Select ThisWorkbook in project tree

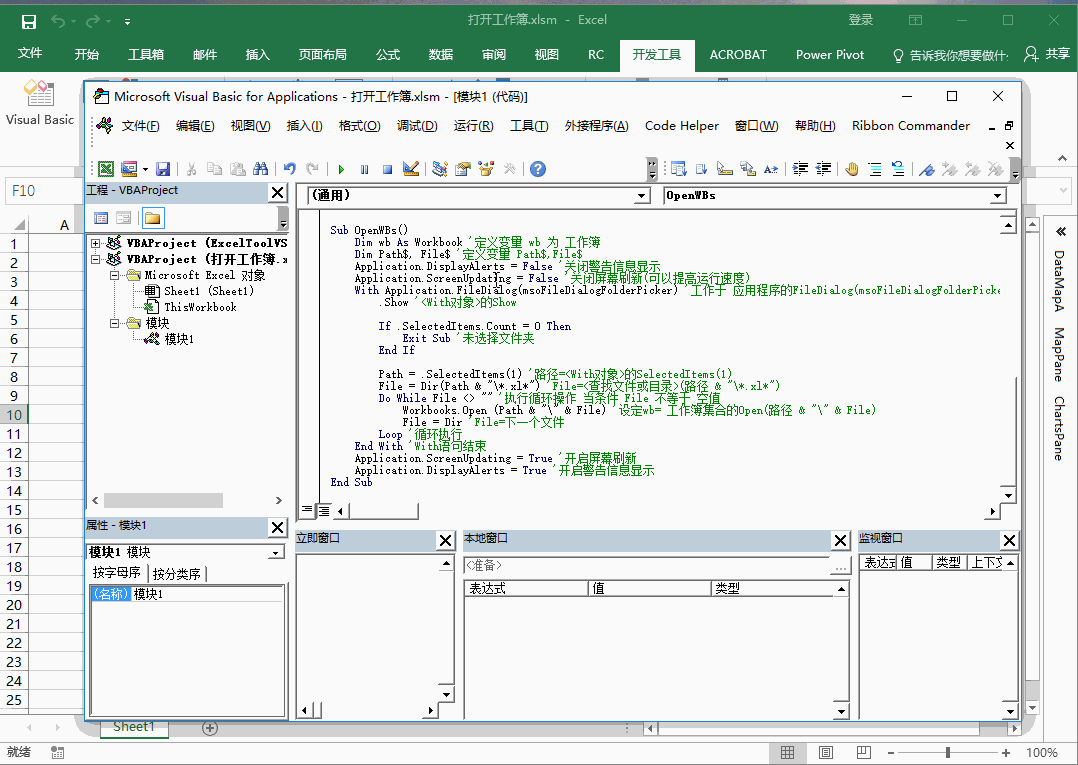coord(200,307)
